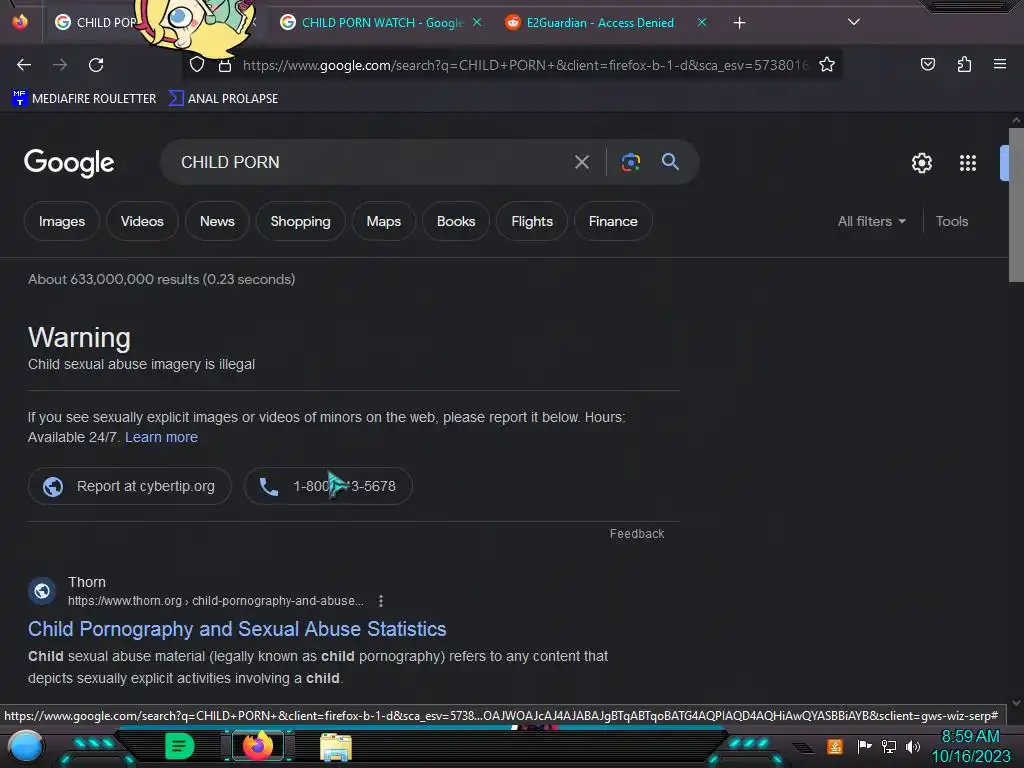Open Thorn result options three dots
Screen dimensions: 1024x768
pos(381,601)
